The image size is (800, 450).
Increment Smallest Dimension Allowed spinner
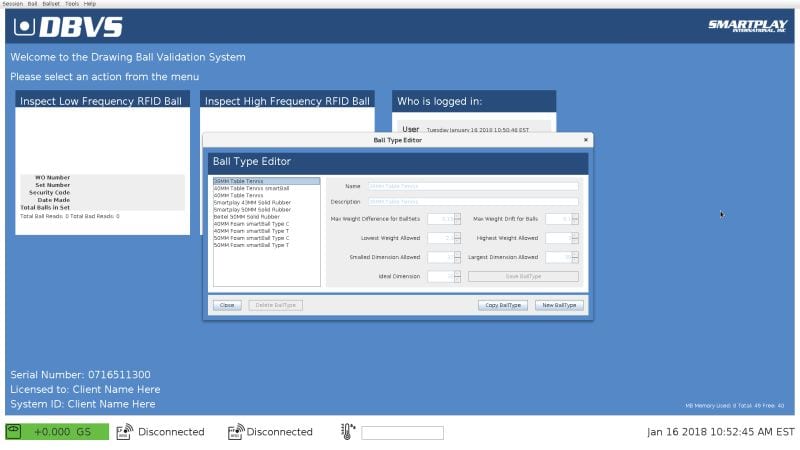click(x=457, y=255)
